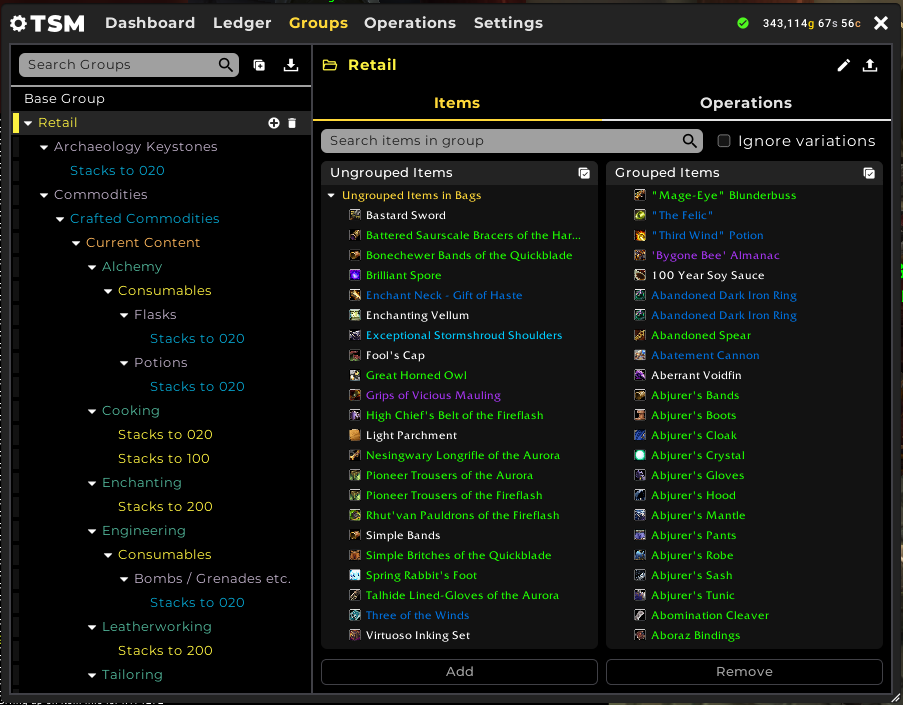Rename Retail group using the pencil icon
Image resolution: width=903 pixels, height=706 pixels.
coord(843,65)
